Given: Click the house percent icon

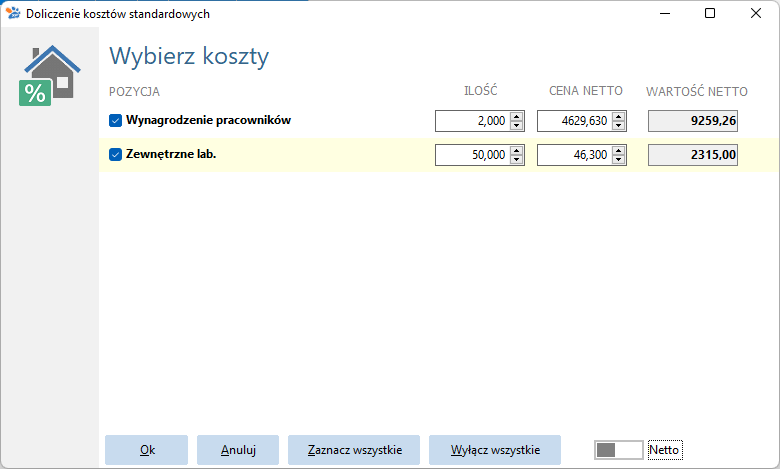Looking at the screenshot, I should click(x=50, y=76).
